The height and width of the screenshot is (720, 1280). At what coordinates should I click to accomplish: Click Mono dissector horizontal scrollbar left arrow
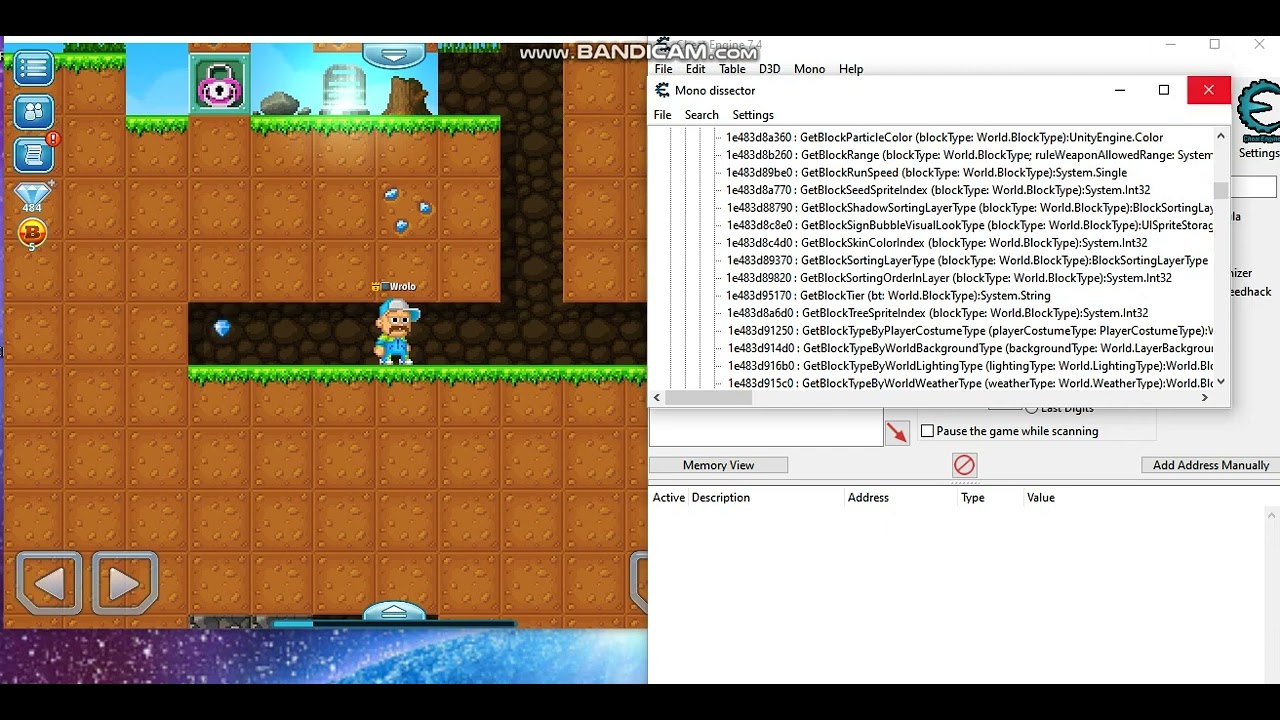coord(656,398)
